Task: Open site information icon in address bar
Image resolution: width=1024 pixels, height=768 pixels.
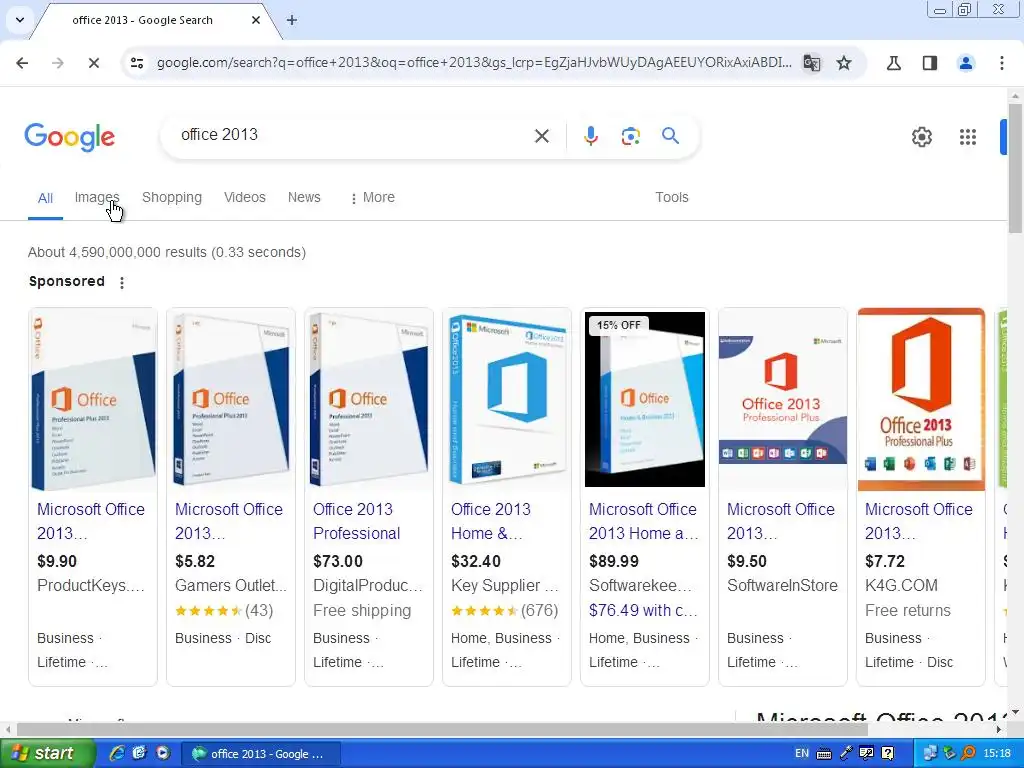Action: tap(137, 63)
